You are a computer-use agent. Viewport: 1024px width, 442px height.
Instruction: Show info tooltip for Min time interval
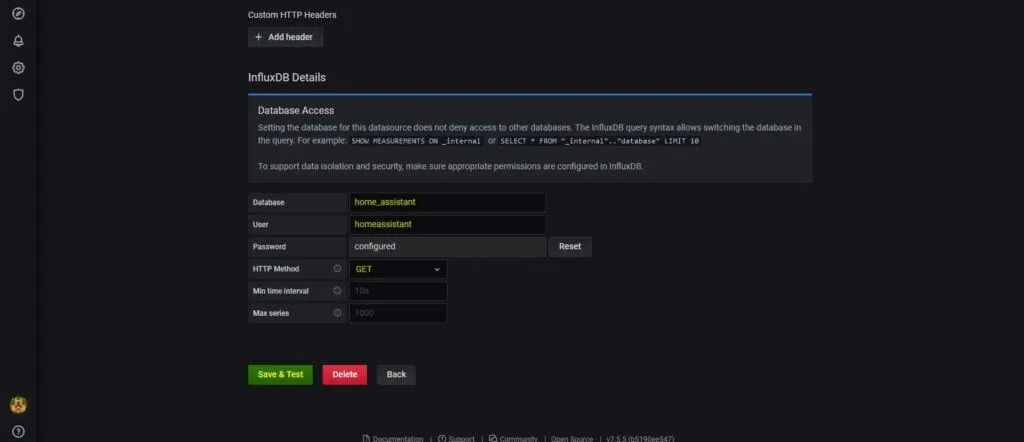[337, 291]
